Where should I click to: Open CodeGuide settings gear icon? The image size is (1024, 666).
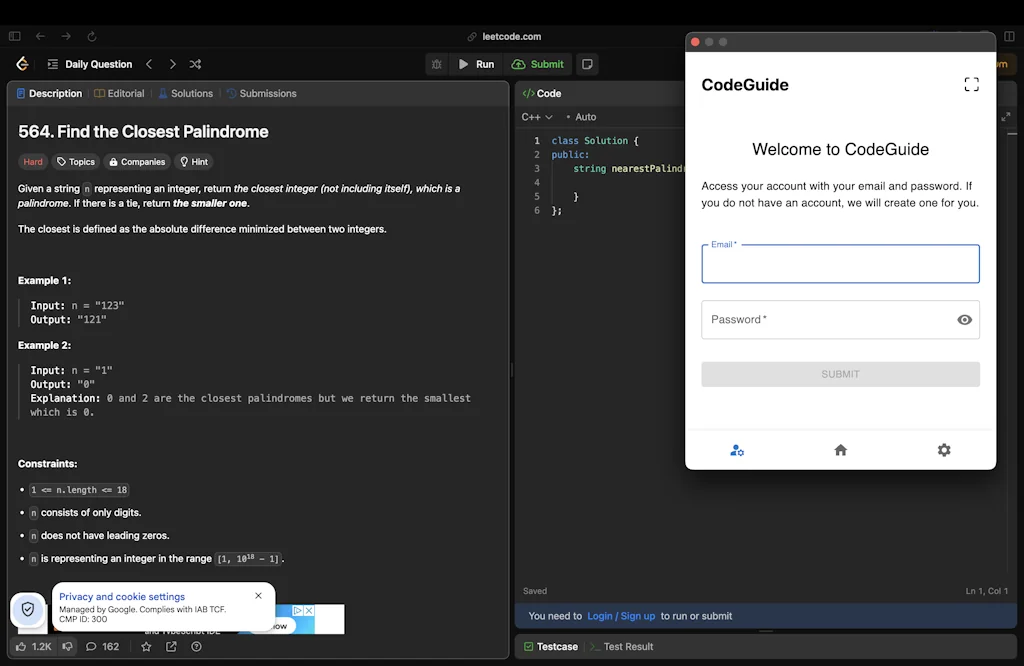point(944,450)
